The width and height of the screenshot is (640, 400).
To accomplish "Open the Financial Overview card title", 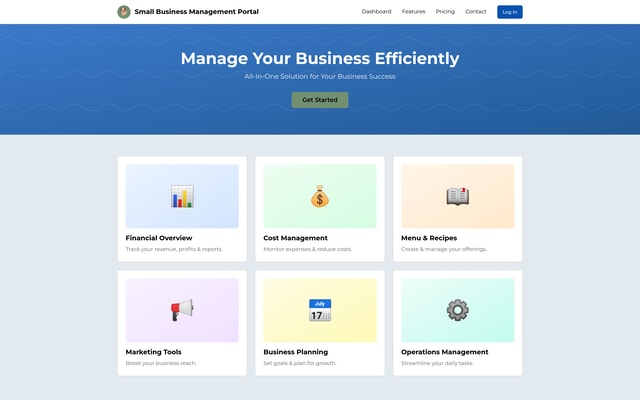I will 159,238.
